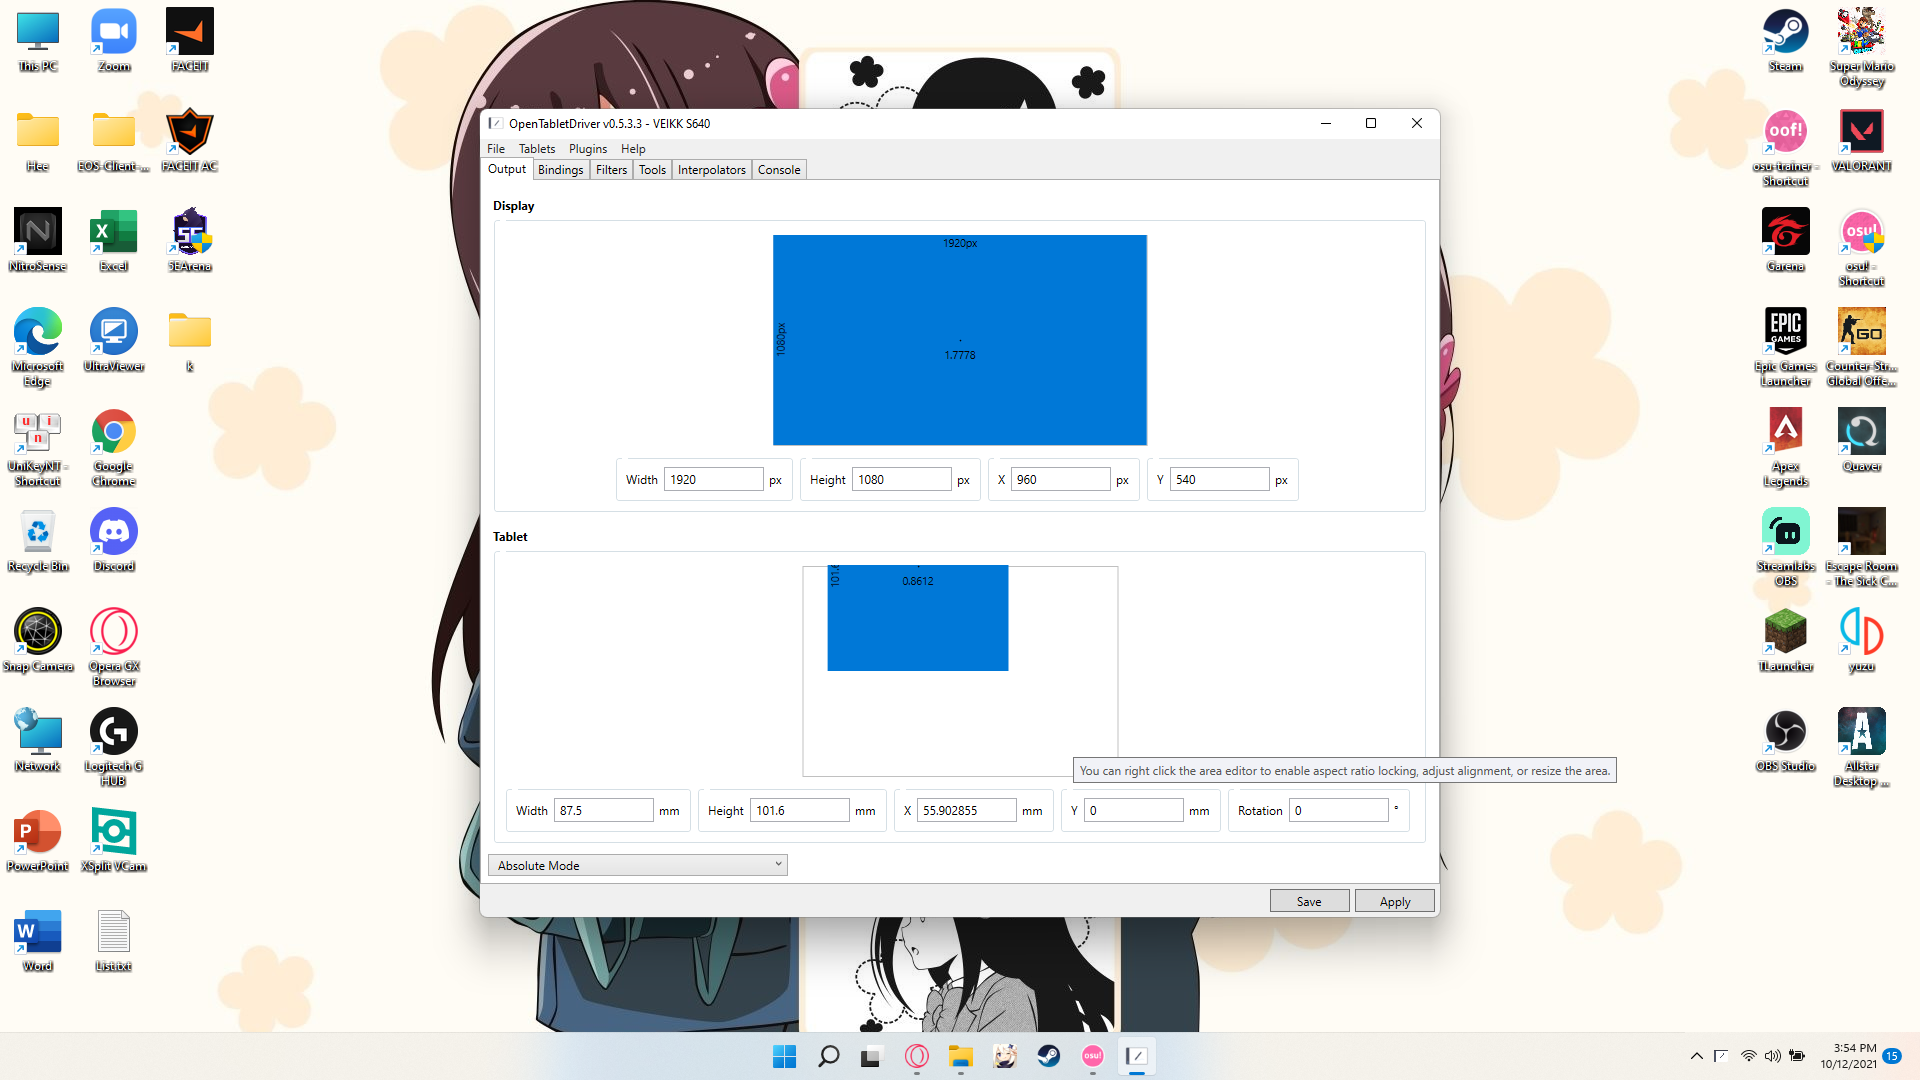Click the Display Width input field

pyautogui.click(x=714, y=480)
